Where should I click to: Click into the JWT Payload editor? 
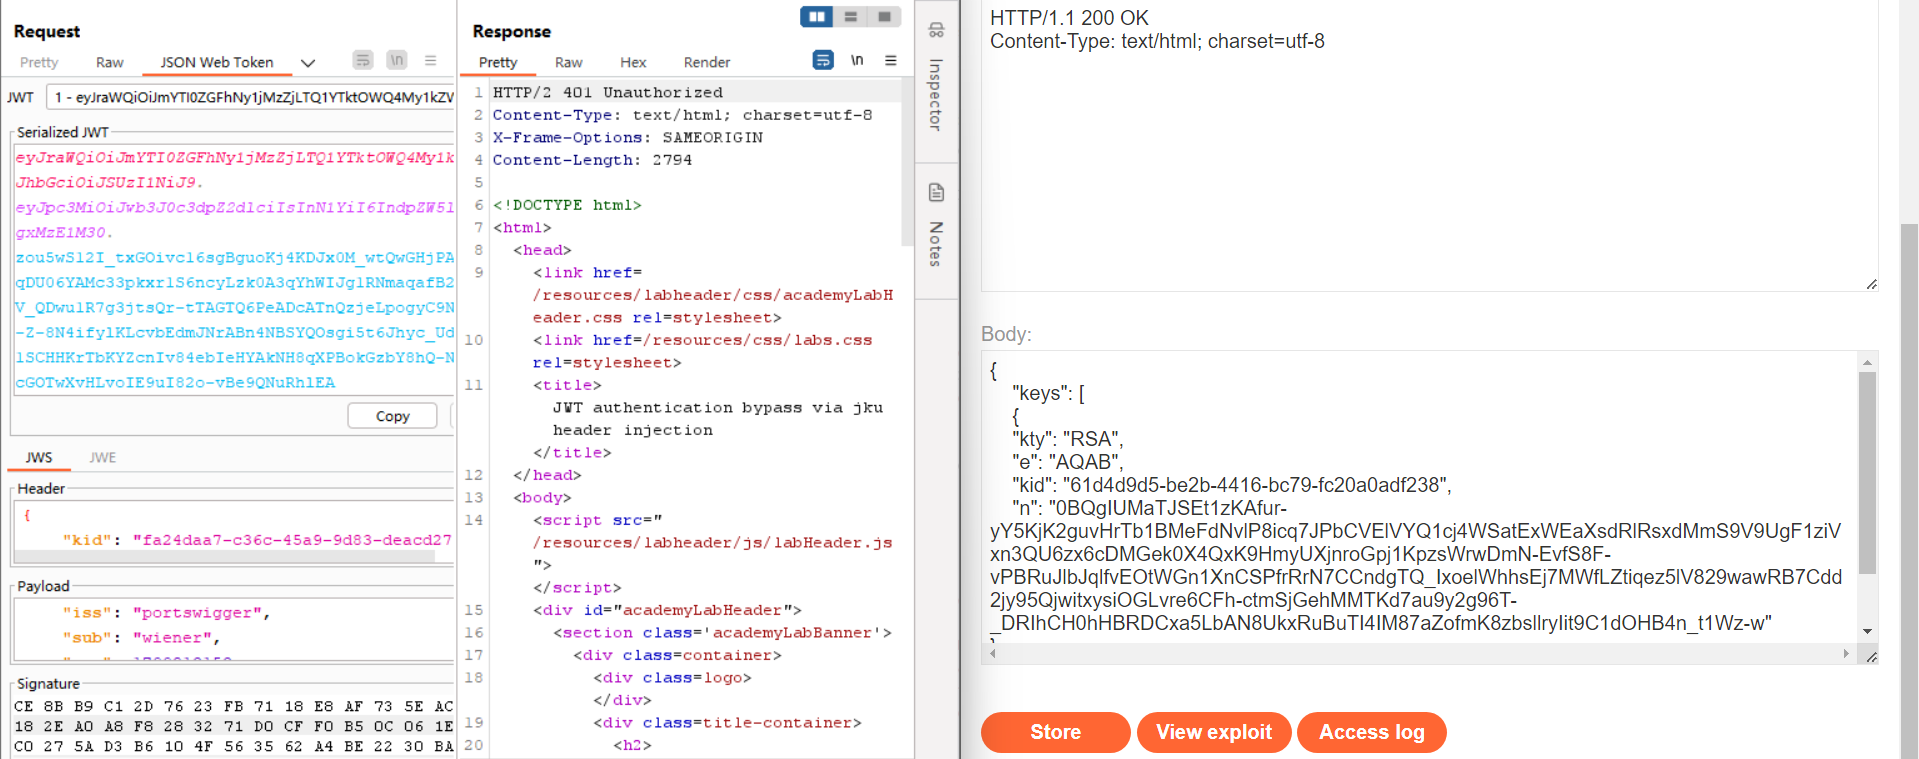[234, 630]
